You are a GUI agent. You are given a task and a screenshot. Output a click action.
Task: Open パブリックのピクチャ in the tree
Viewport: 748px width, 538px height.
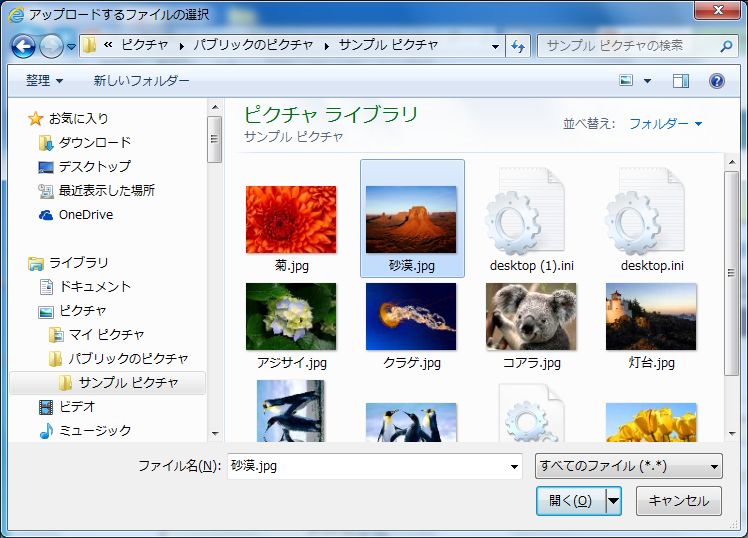(128, 358)
